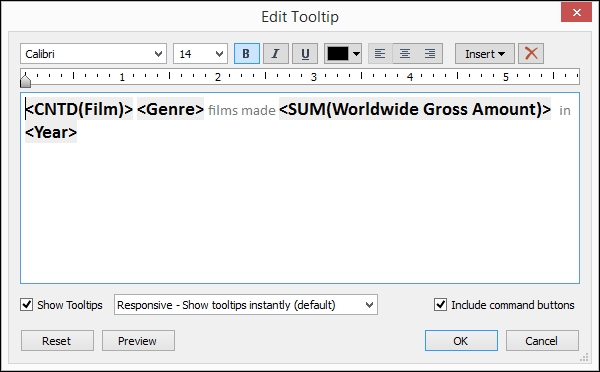Uncheck Show Tooltips checkbox
Viewport: 600px width, 372px height.
tap(26, 305)
